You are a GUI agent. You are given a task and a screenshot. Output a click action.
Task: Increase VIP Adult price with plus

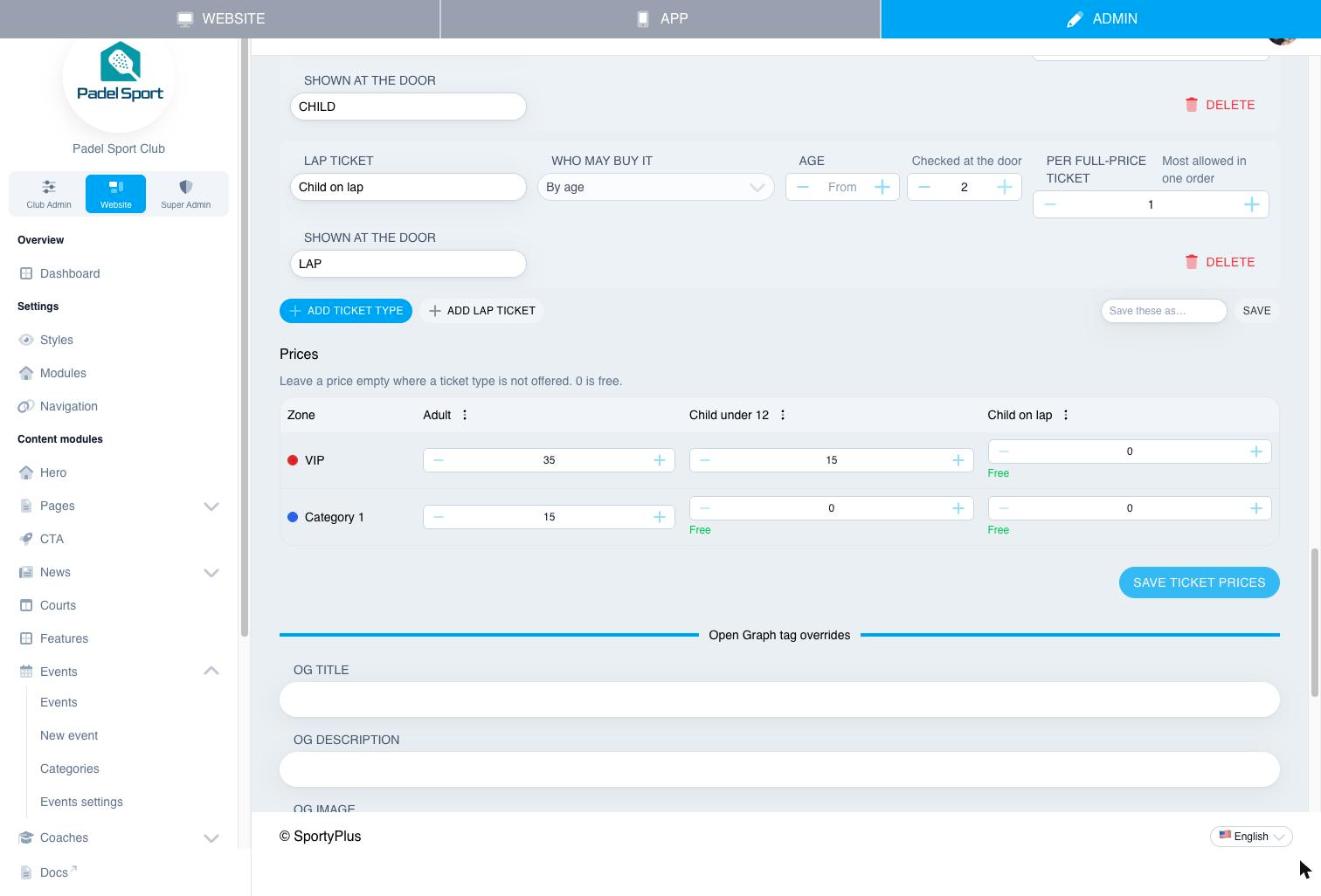[x=659, y=460]
